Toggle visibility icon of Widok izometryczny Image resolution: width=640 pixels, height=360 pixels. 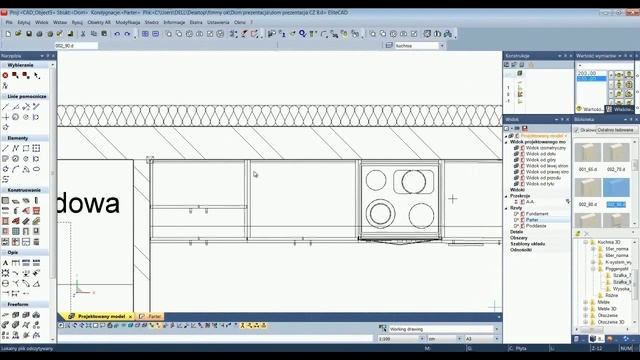point(516,148)
